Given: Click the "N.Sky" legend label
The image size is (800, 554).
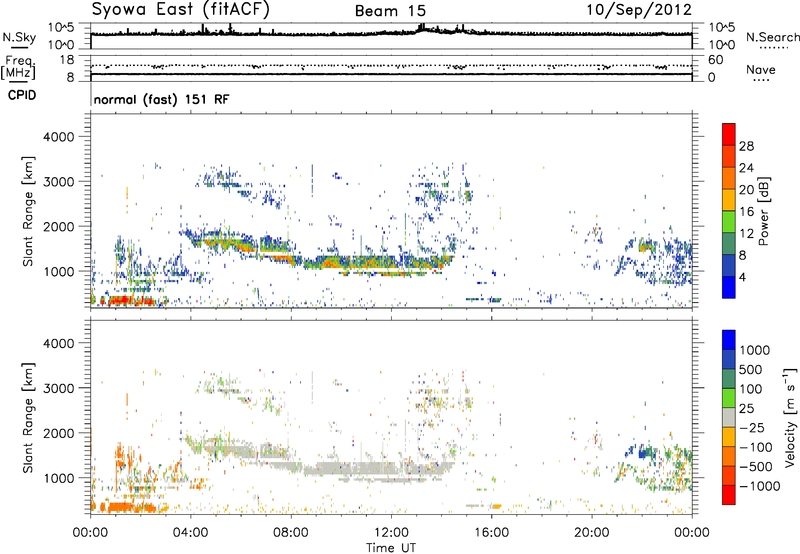Looking at the screenshot, I should tap(19, 37).
